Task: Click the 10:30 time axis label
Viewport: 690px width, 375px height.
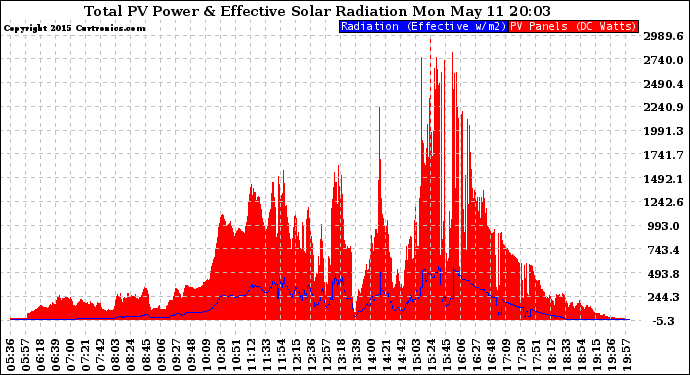Action: pos(221,354)
